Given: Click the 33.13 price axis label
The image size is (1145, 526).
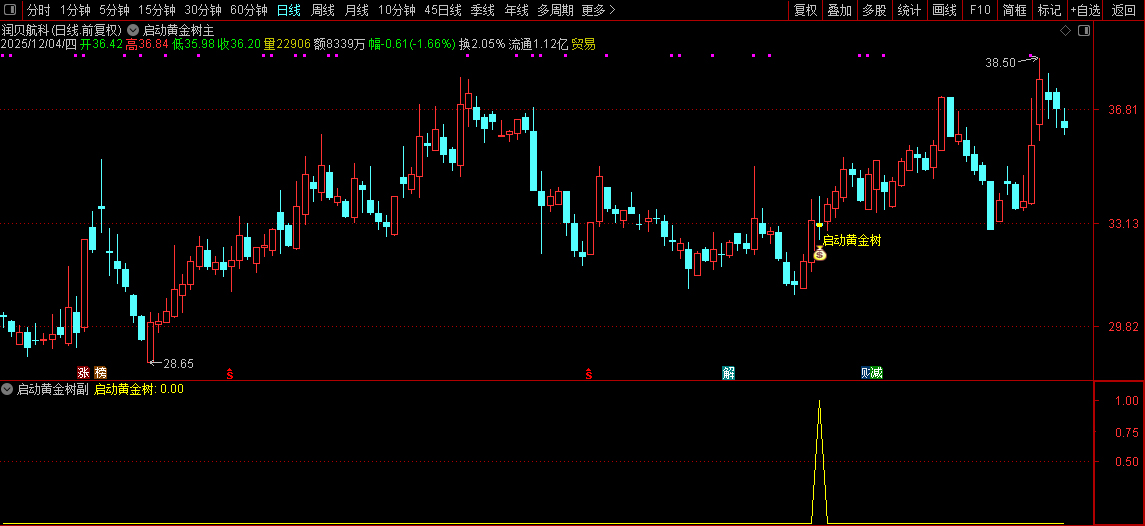Looking at the screenshot, I should pos(1122,224).
